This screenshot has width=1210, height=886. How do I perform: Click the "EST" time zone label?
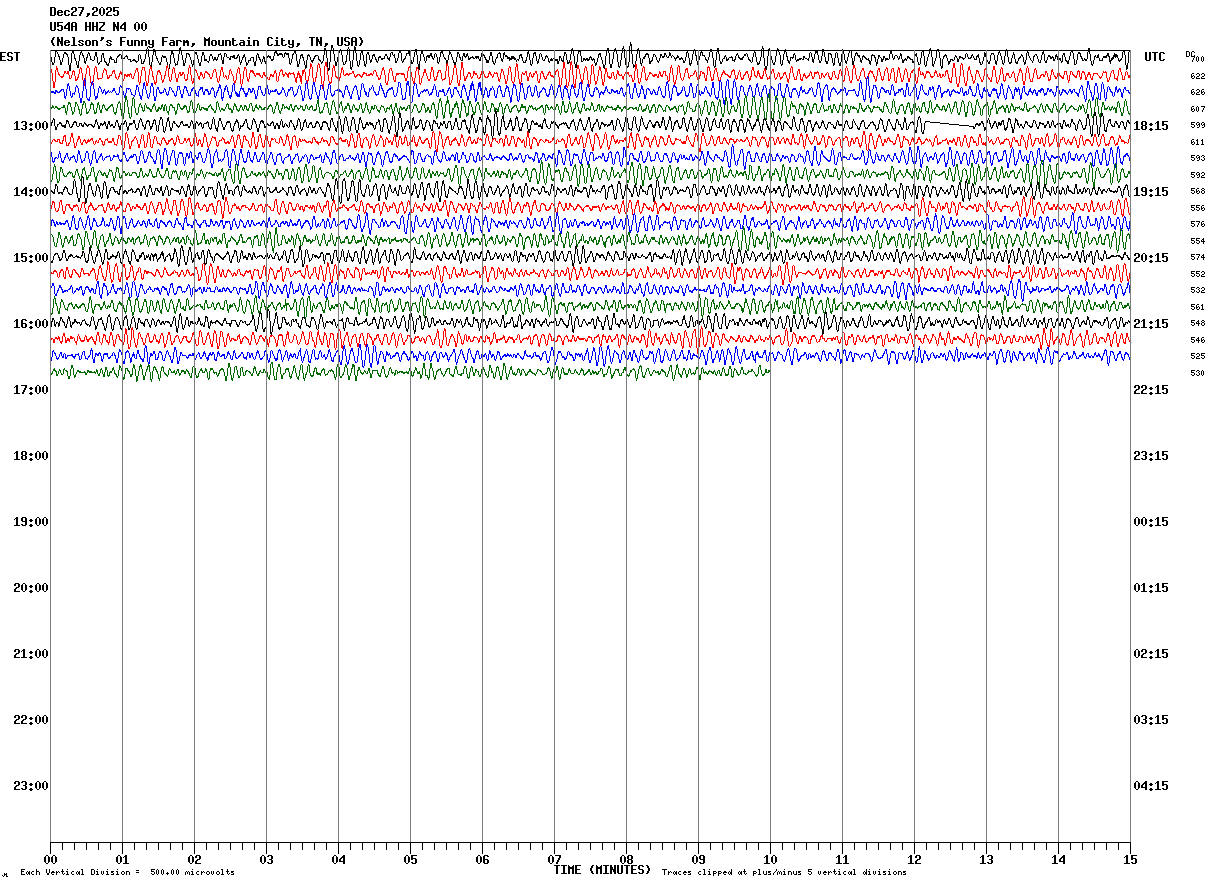[x=10, y=57]
